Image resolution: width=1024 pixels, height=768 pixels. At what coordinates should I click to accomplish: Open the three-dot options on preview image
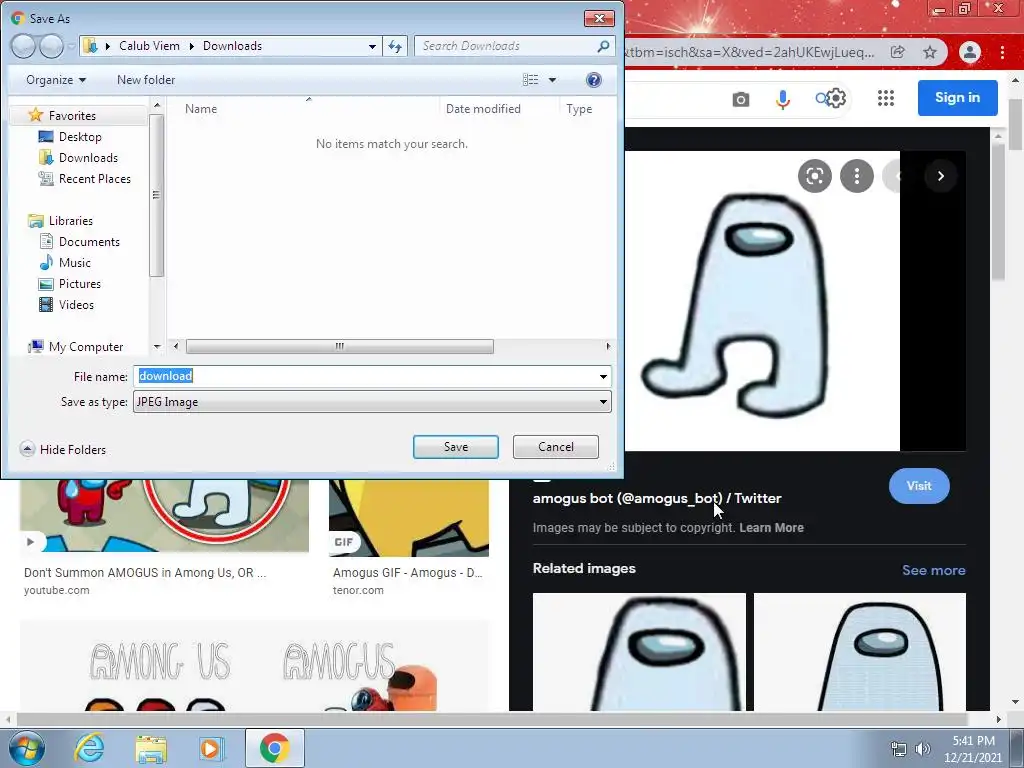pyautogui.click(x=857, y=176)
